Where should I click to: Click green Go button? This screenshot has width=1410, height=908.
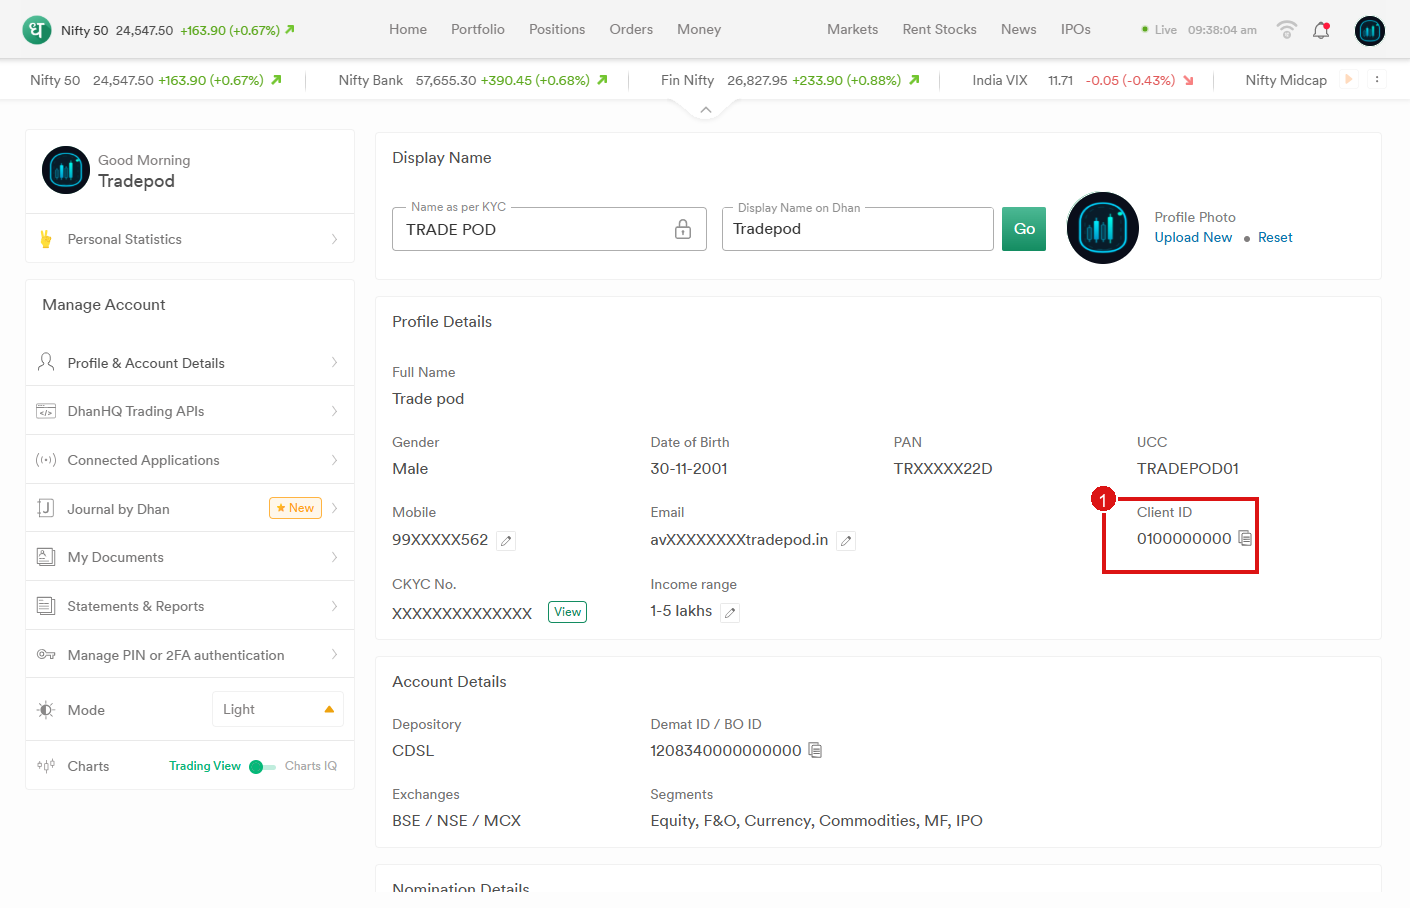click(1024, 229)
